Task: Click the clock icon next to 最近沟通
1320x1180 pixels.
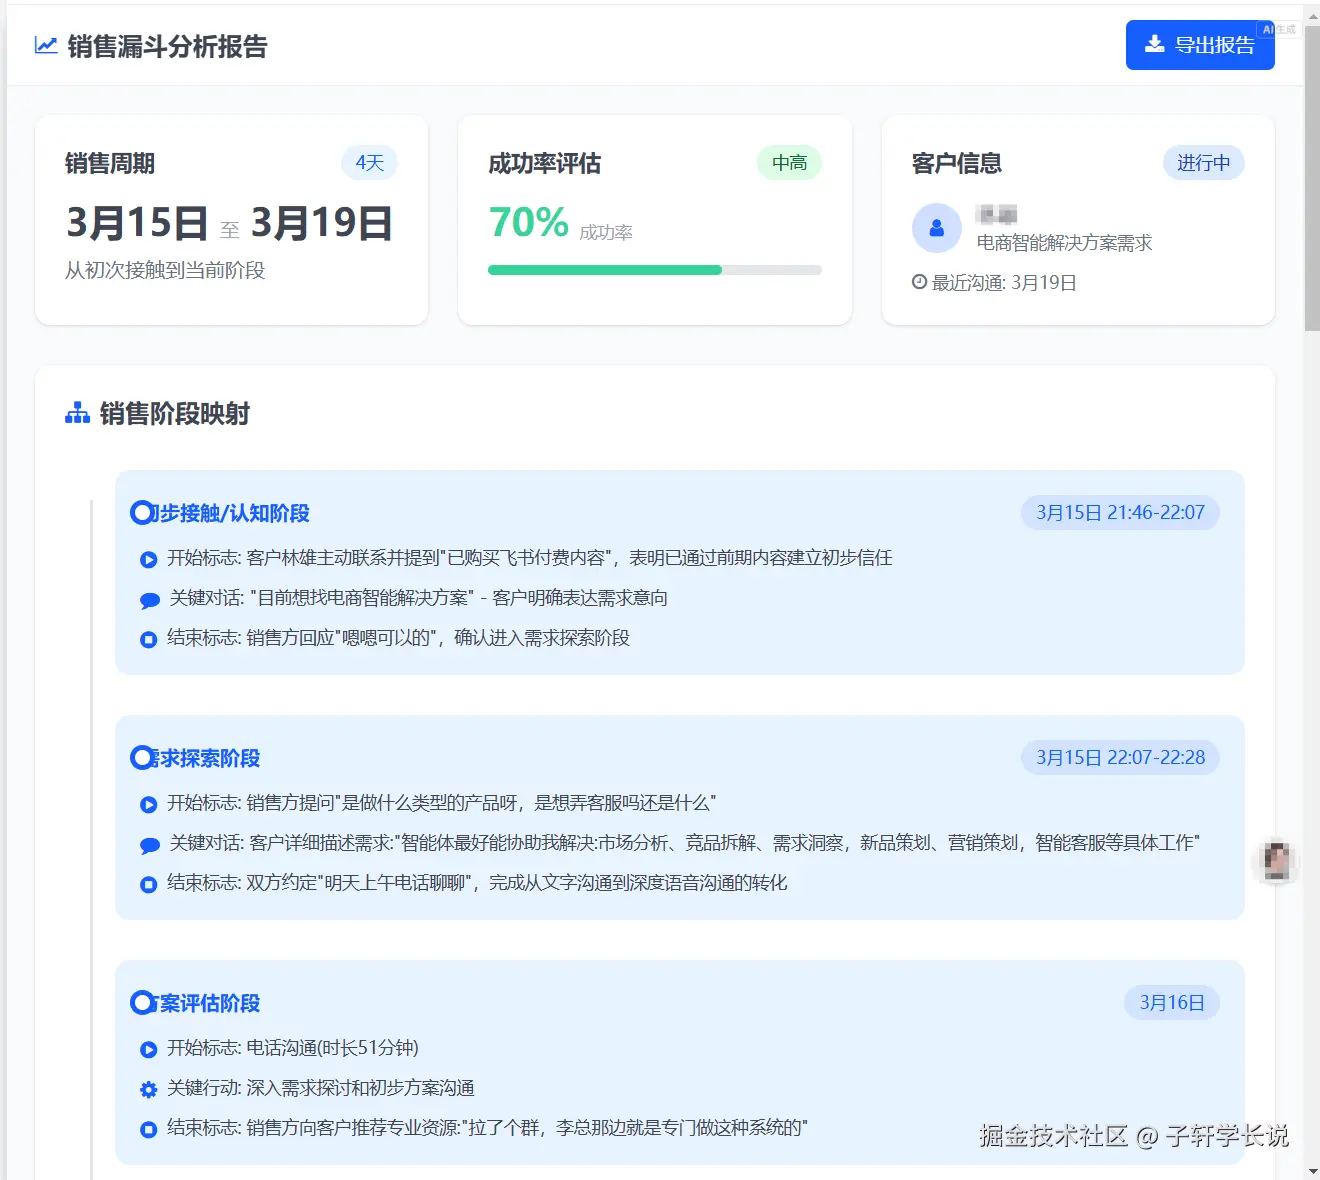Action: [919, 282]
